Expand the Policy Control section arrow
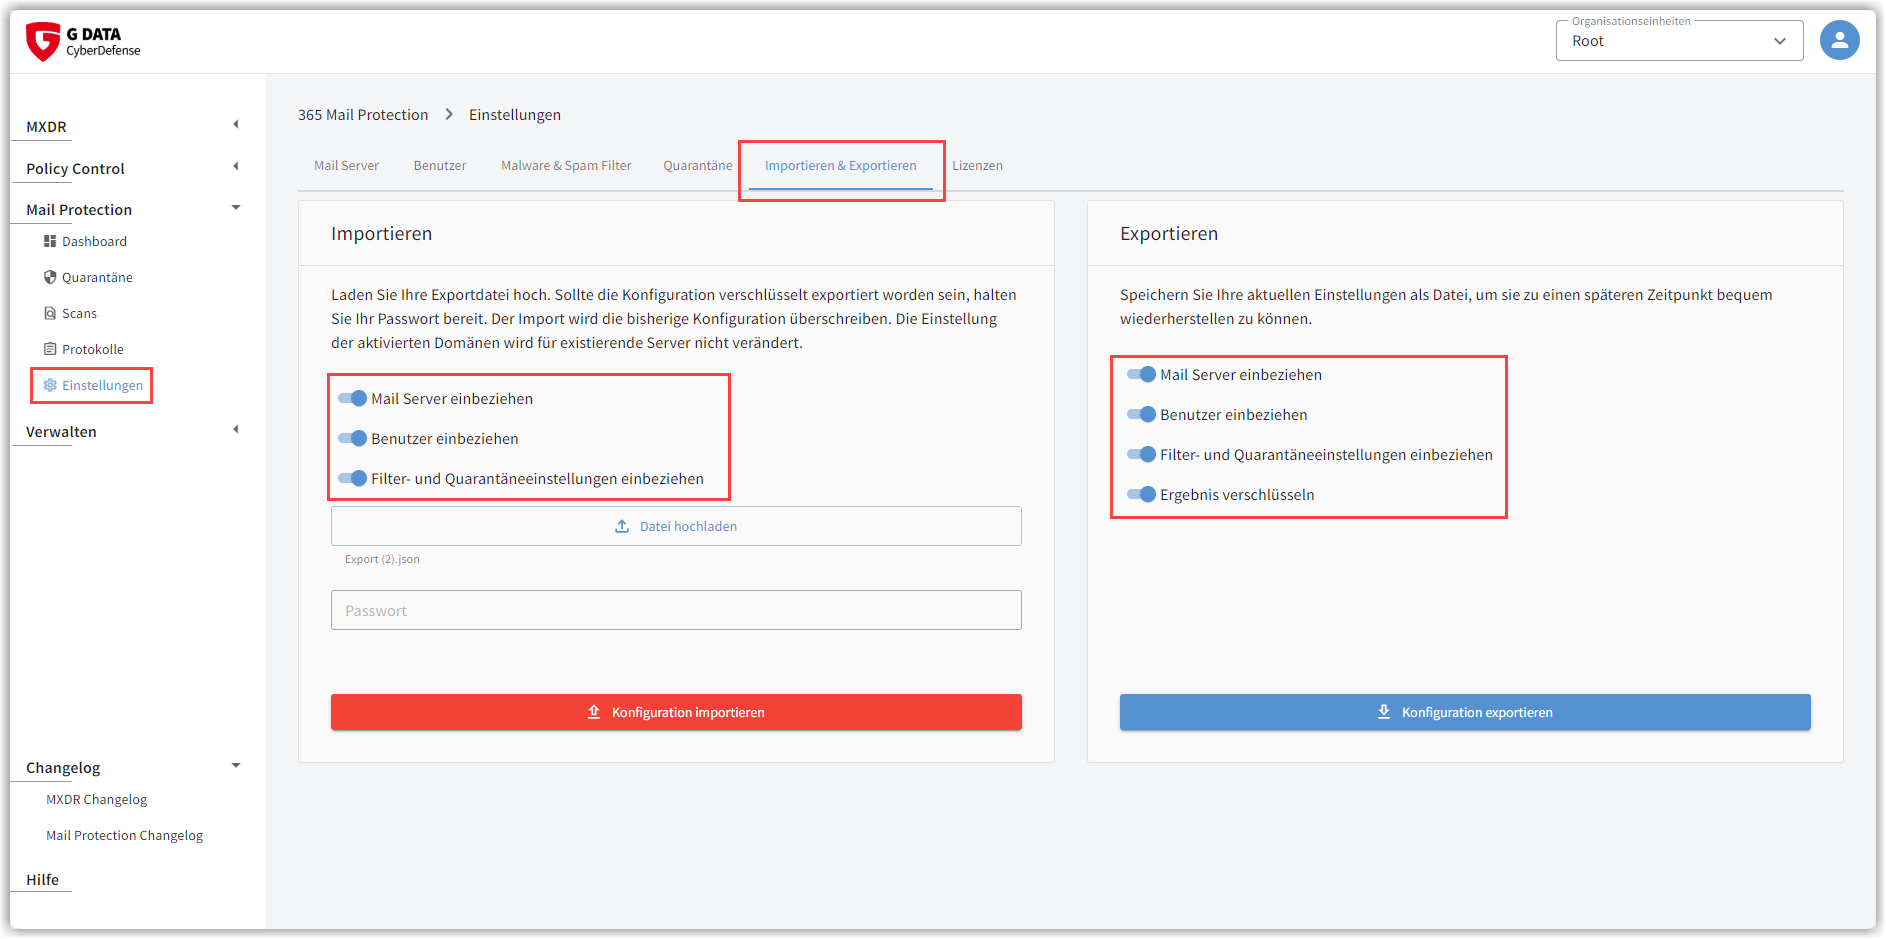 pos(236,166)
